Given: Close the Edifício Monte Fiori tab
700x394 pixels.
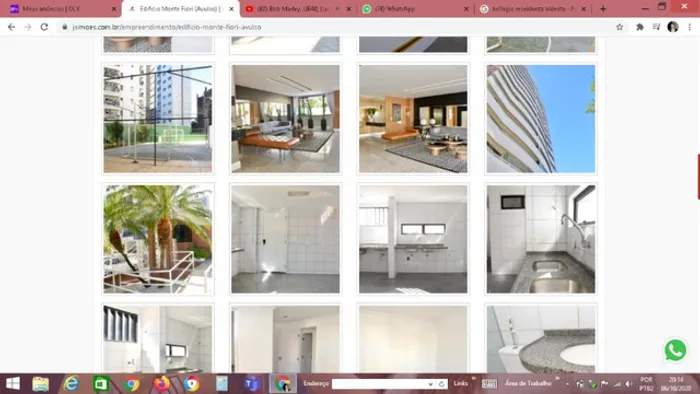Looking at the screenshot, I should [x=231, y=9].
